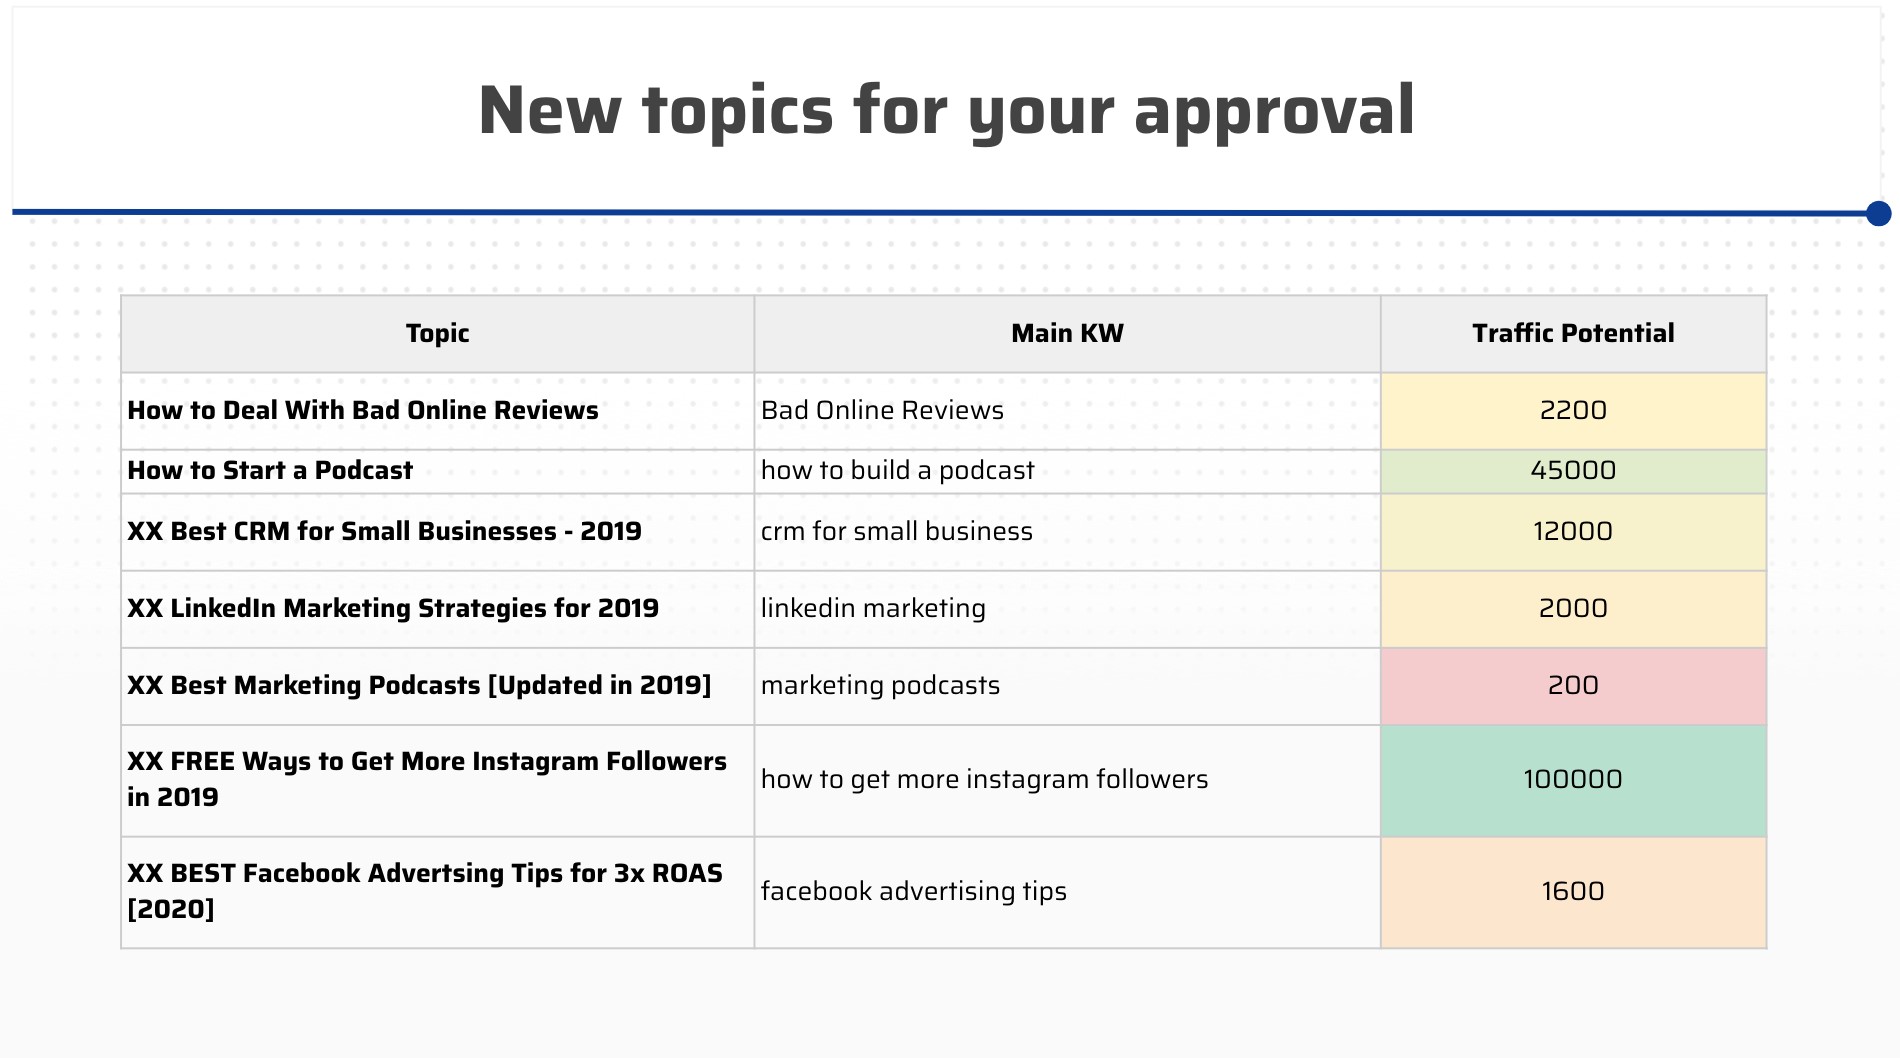The height and width of the screenshot is (1058, 1900).
Task: Select 'XX FREE Ways to Get More Instagram Followers' cell
Action: pos(438,780)
